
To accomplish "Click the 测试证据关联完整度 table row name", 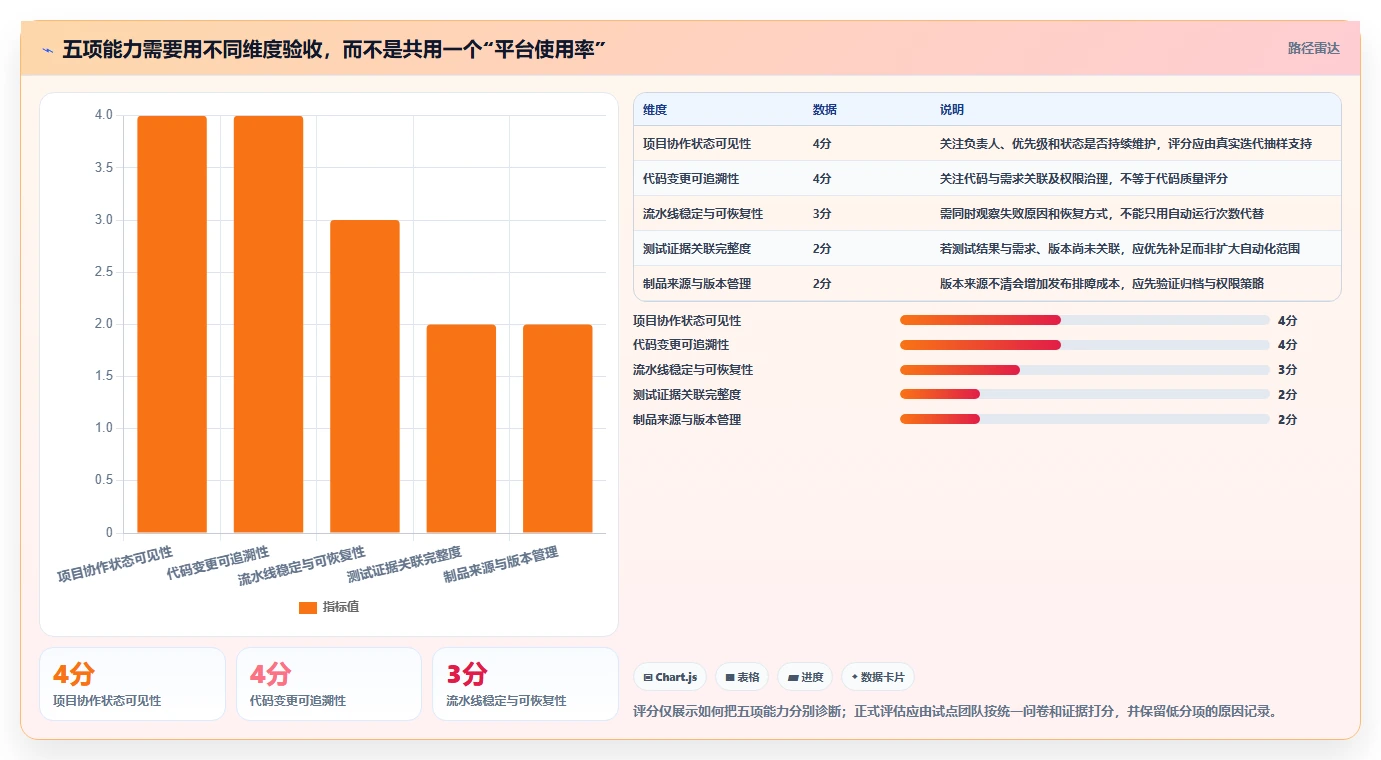I will (x=697, y=249).
